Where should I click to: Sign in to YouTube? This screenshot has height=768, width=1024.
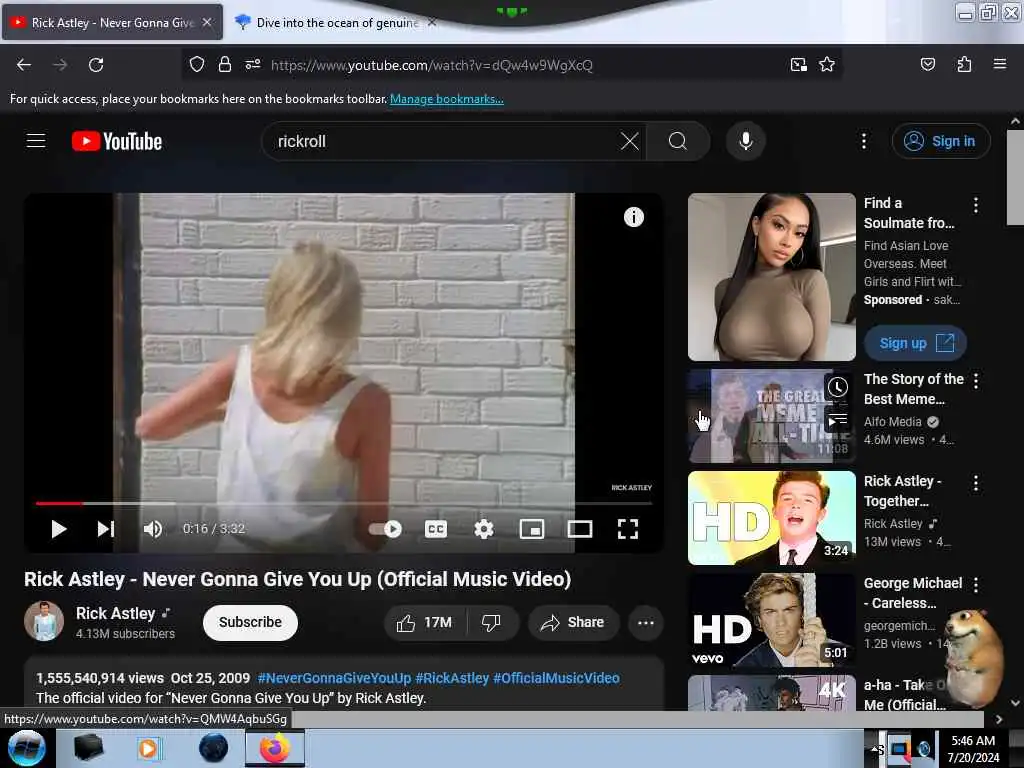[941, 141]
